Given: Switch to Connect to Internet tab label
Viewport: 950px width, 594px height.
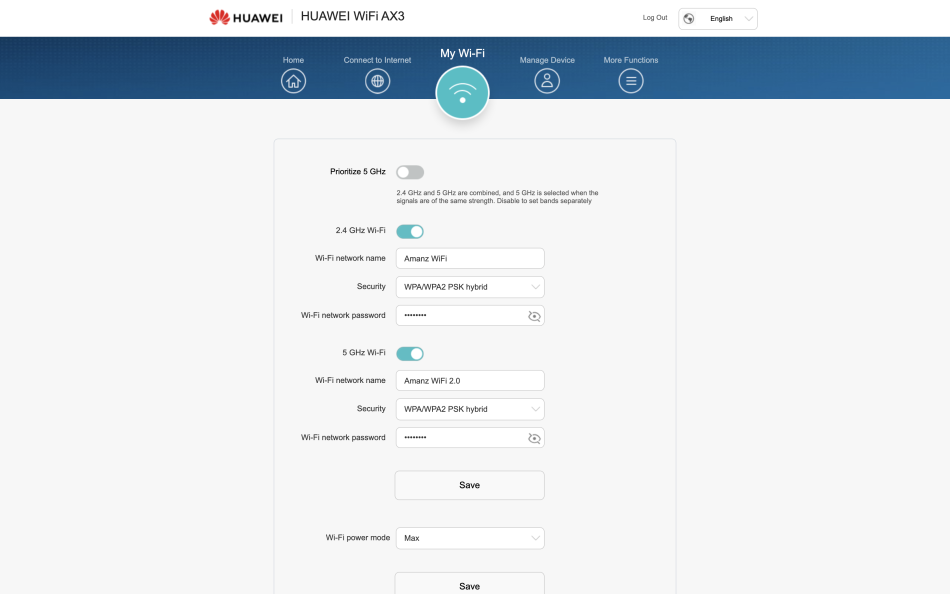Looking at the screenshot, I should point(377,60).
